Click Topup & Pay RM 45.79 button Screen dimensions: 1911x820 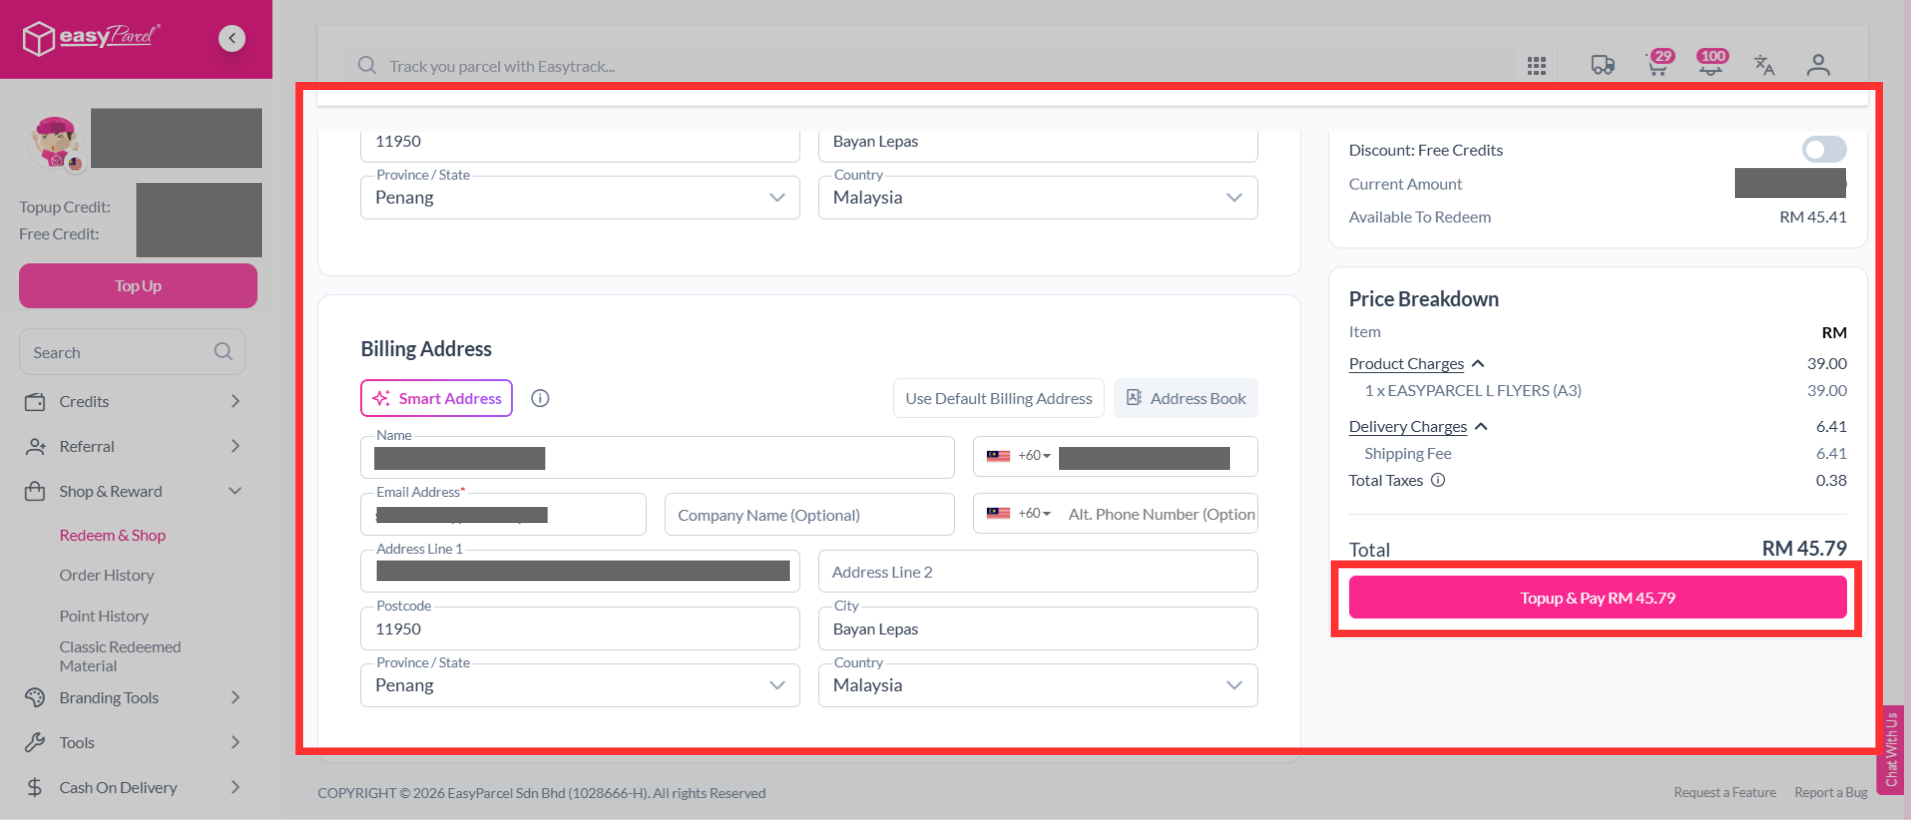click(x=1598, y=598)
